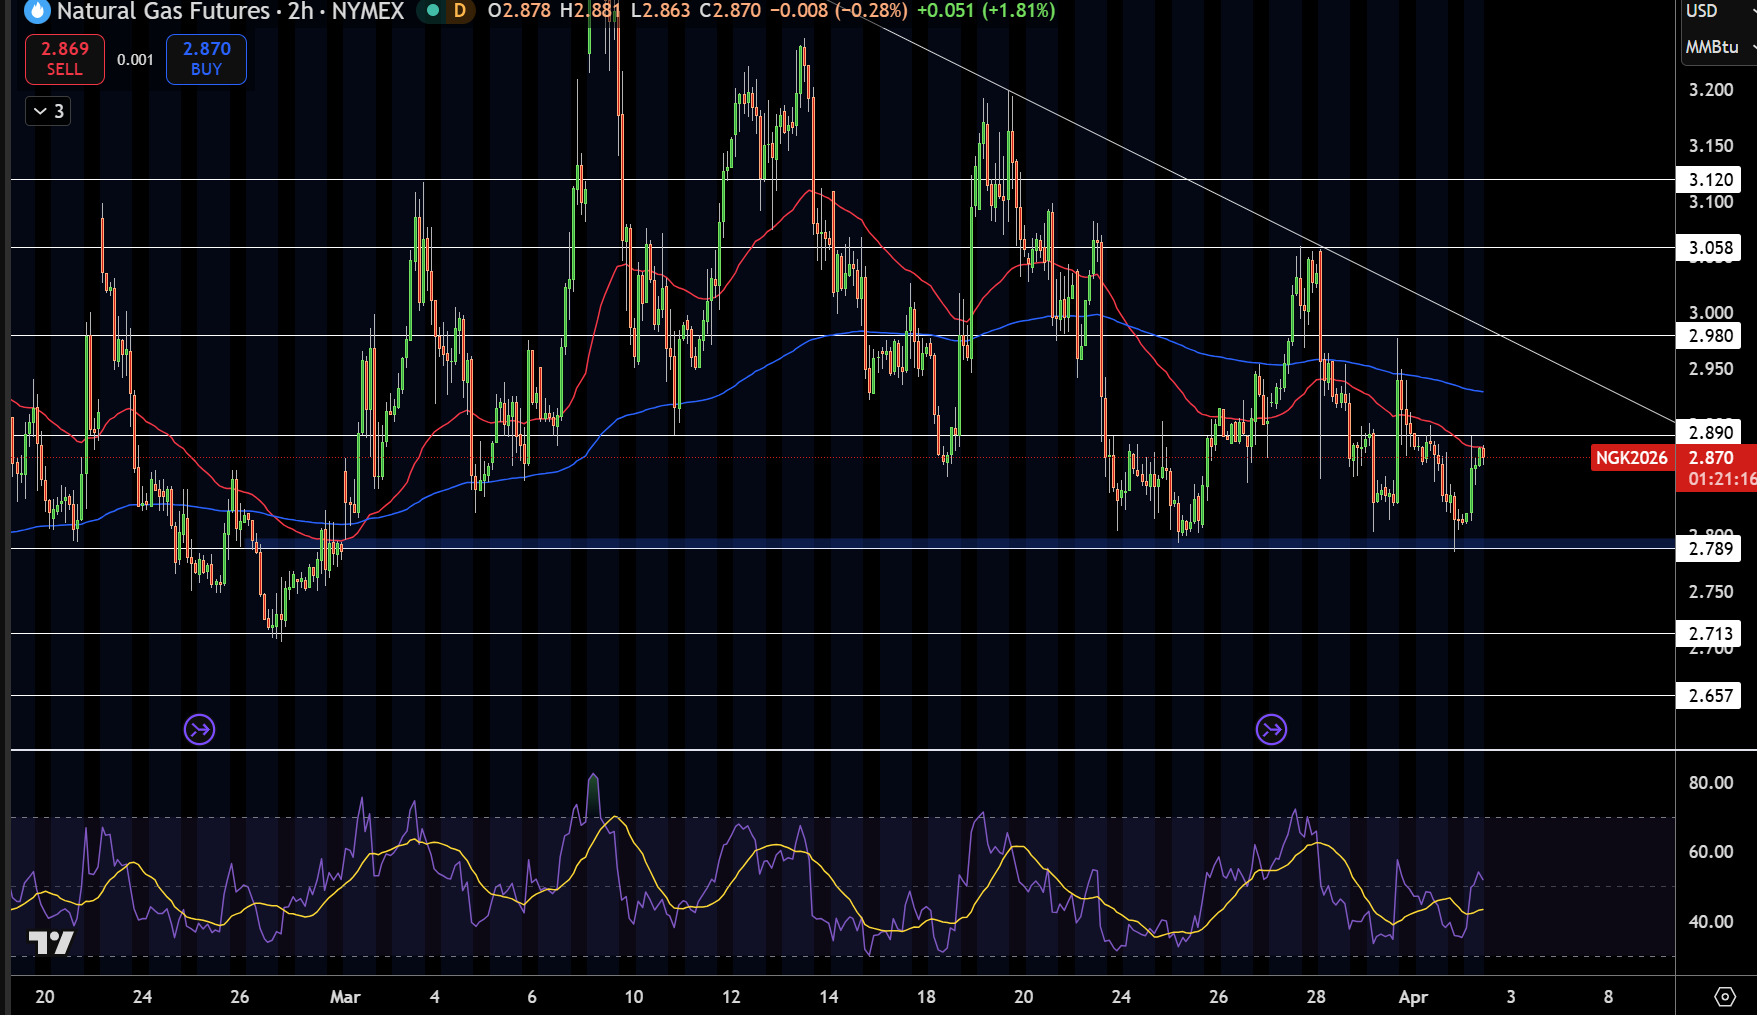The height and width of the screenshot is (1015, 1757).
Task: Click the Apr label on time axis
Action: (1413, 997)
